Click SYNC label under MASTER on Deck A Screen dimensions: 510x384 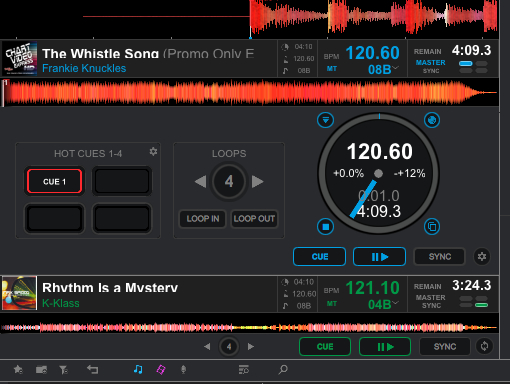(x=431, y=71)
